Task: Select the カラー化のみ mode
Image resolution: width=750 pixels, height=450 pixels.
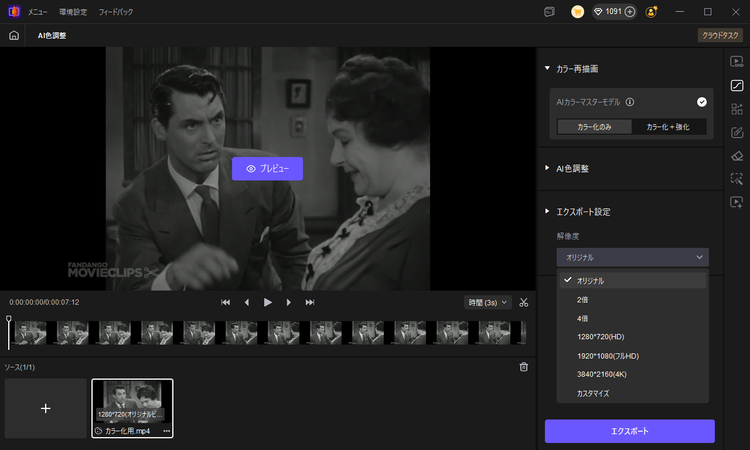Action: 595,127
